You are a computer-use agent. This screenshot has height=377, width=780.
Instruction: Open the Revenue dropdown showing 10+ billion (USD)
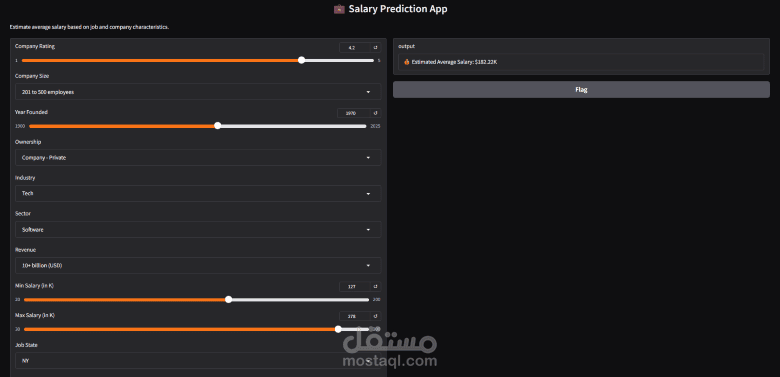pos(198,266)
